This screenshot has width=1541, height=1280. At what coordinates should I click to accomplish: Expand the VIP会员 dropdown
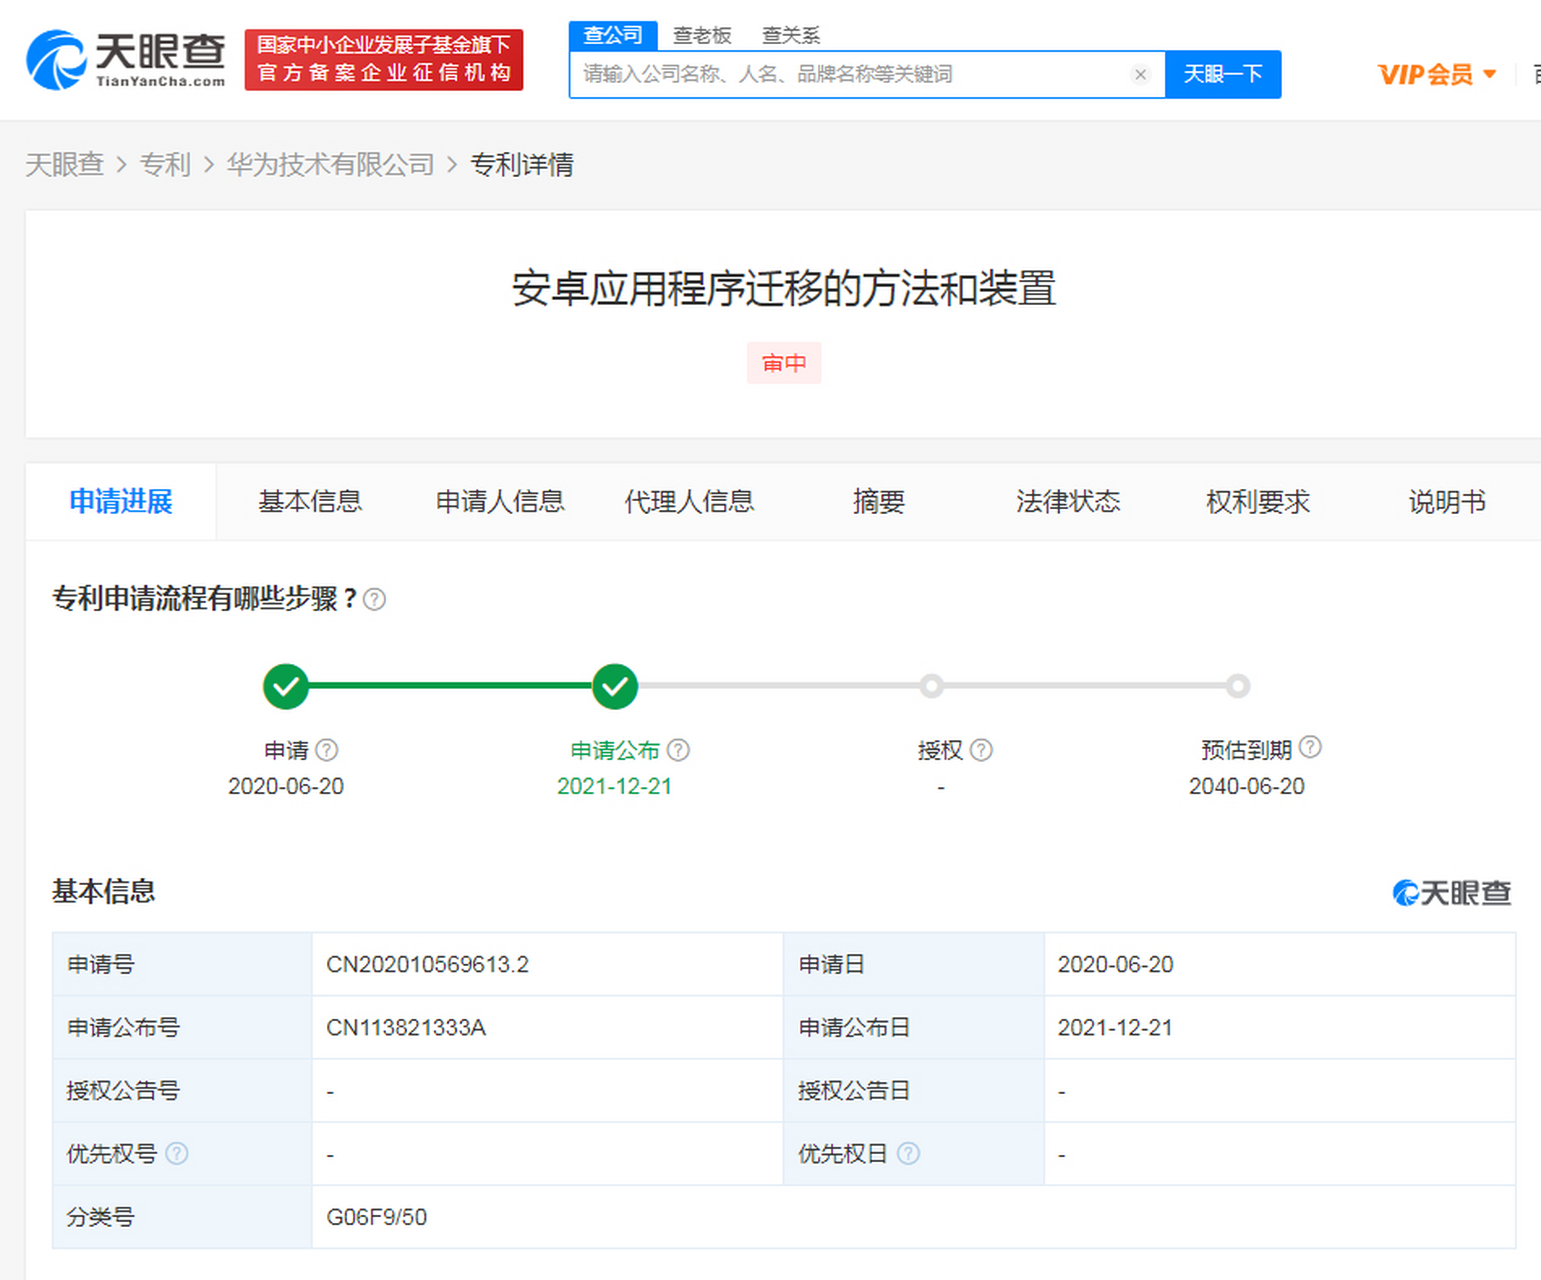coord(1437,75)
